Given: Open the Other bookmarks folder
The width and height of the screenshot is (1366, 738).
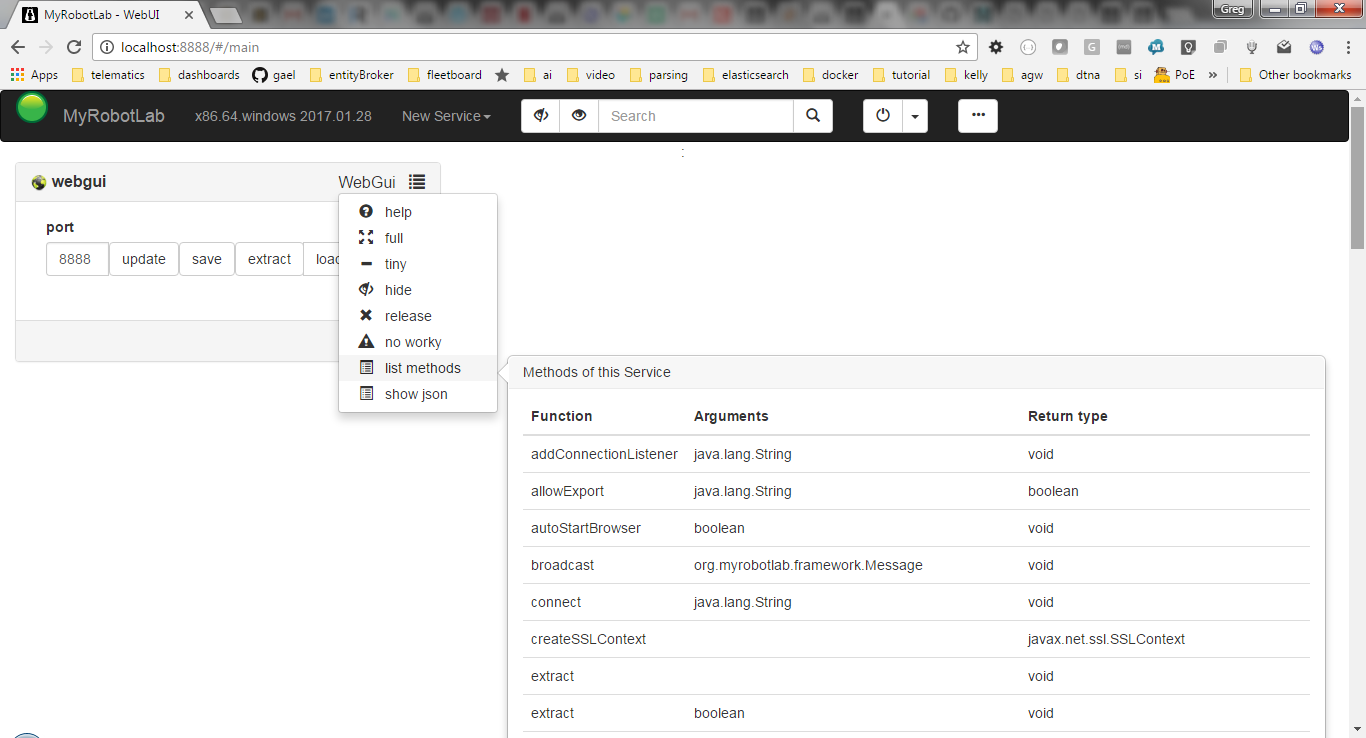Looking at the screenshot, I should [1295, 75].
